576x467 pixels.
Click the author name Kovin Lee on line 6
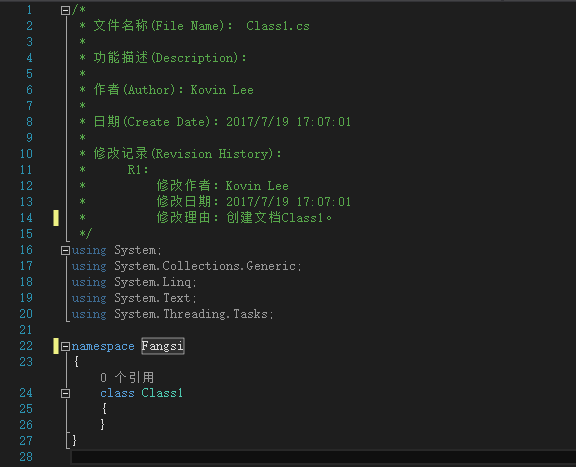pyautogui.click(x=222, y=90)
